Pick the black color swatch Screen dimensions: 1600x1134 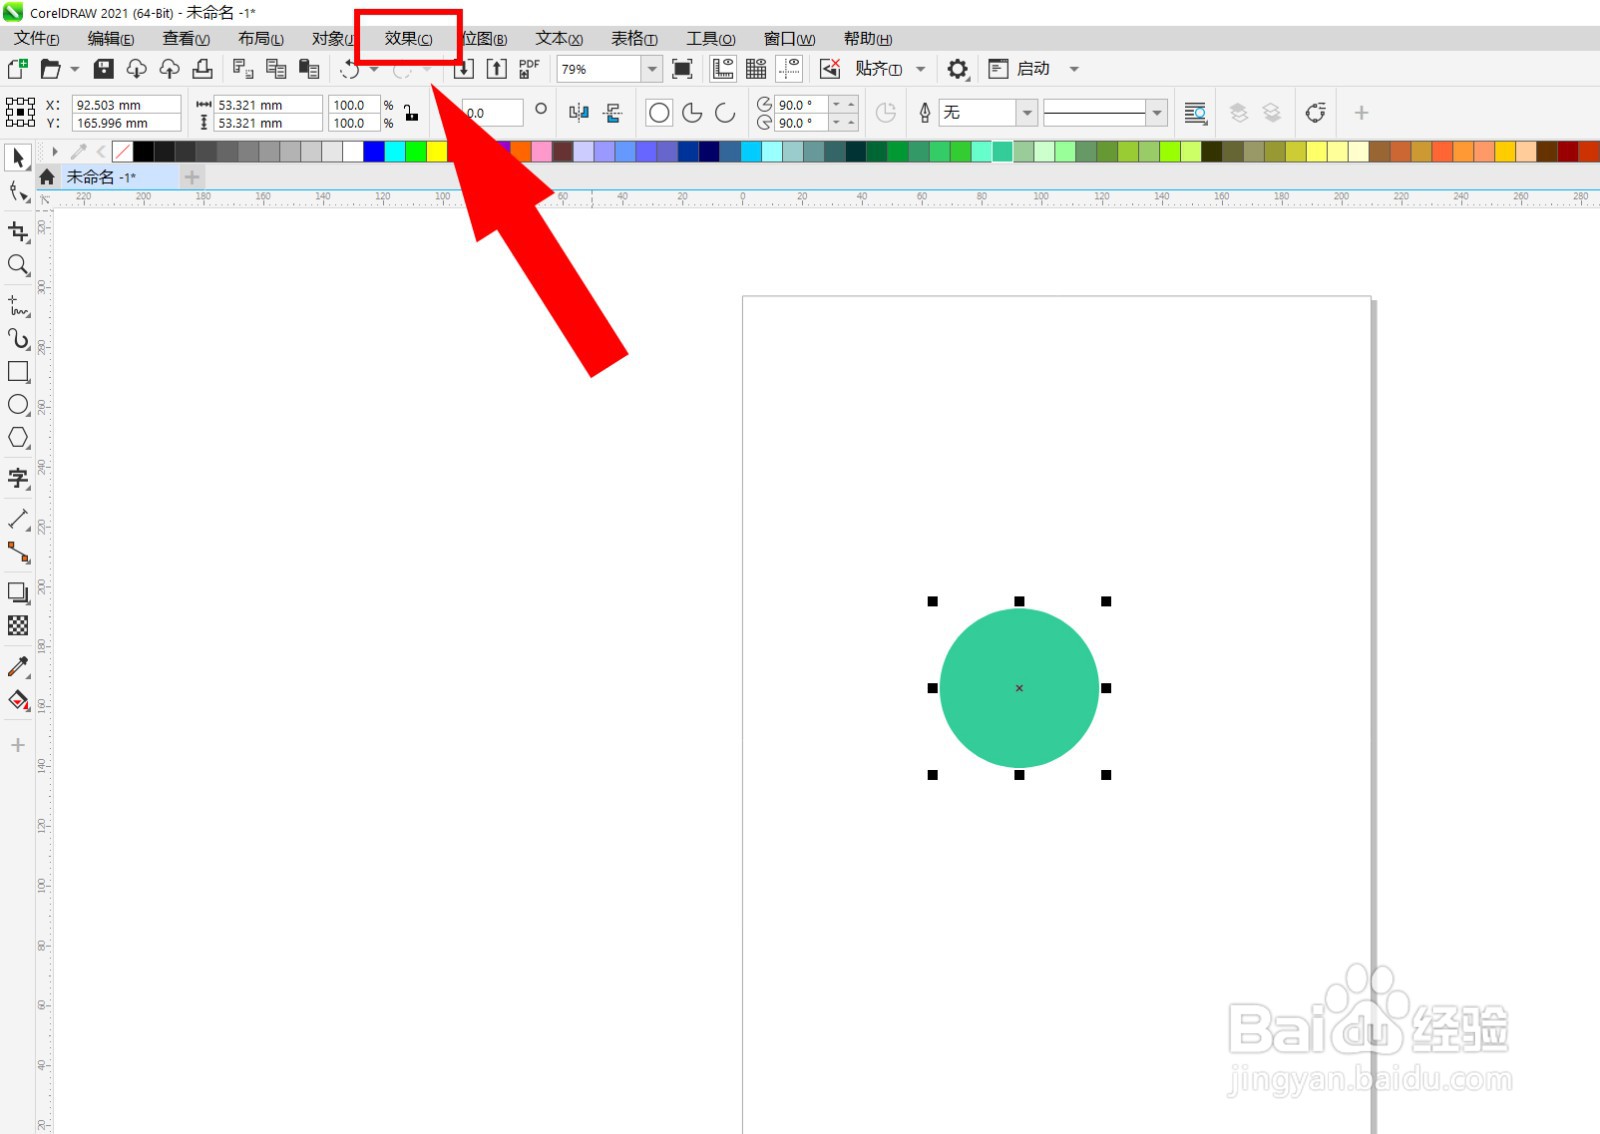[x=143, y=152]
